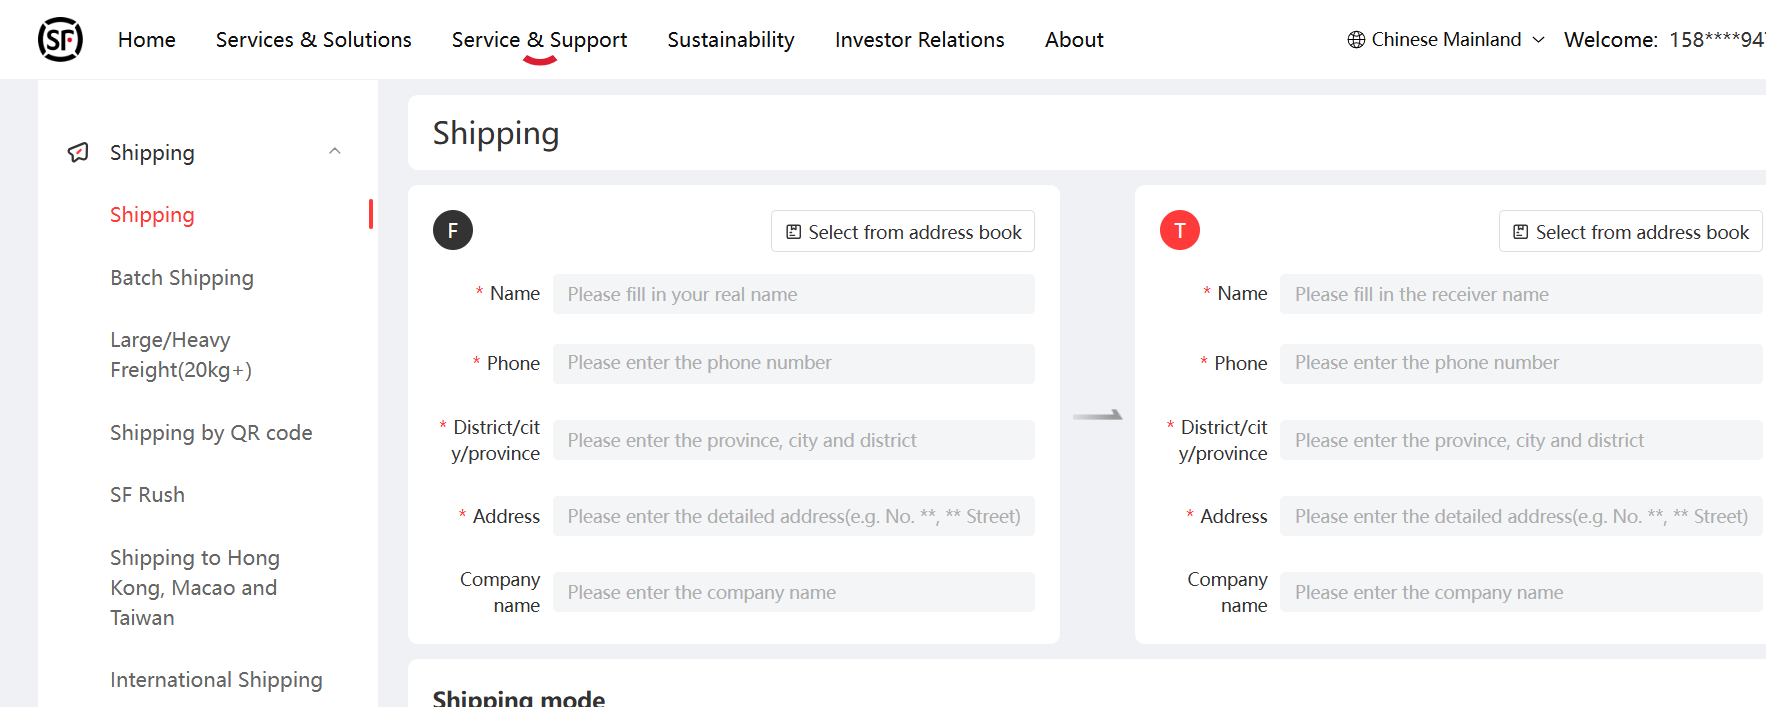Click the arrow between sender and receiver
Screen dimensions: 1766x707
click(x=1098, y=415)
